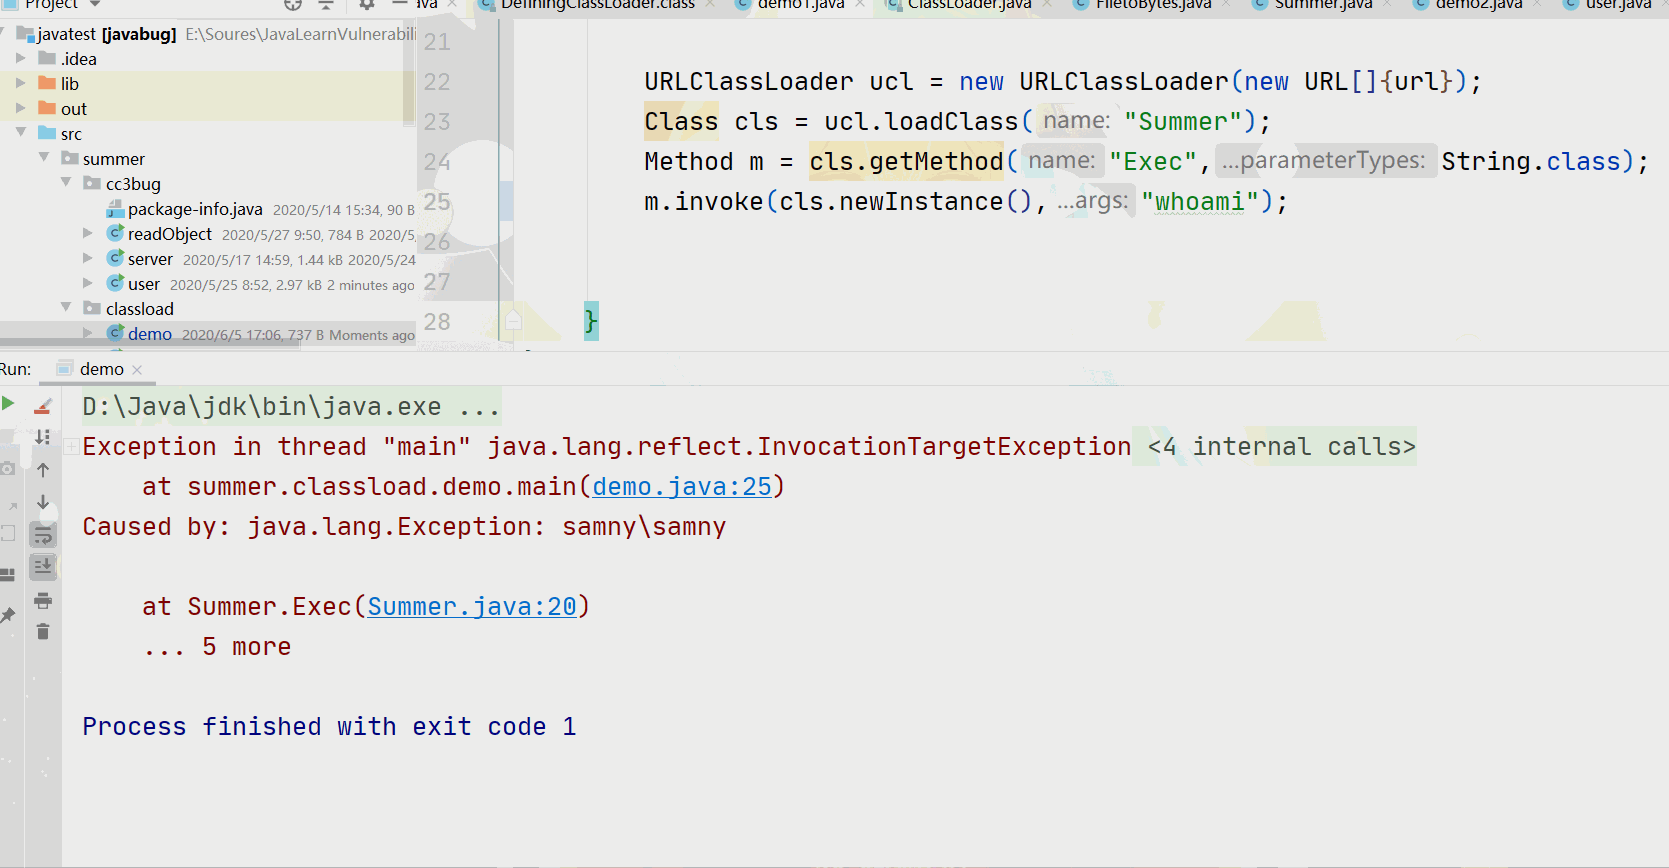The height and width of the screenshot is (868, 1669).
Task: Click the Project panel settings gear
Action: (367, 5)
